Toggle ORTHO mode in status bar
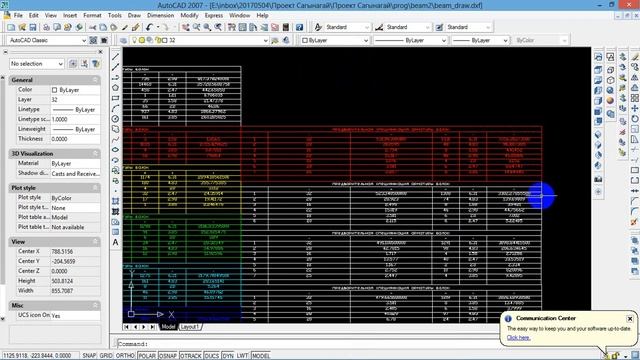The width and height of the screenshot is (640, 360). click(x=125, y=356)
